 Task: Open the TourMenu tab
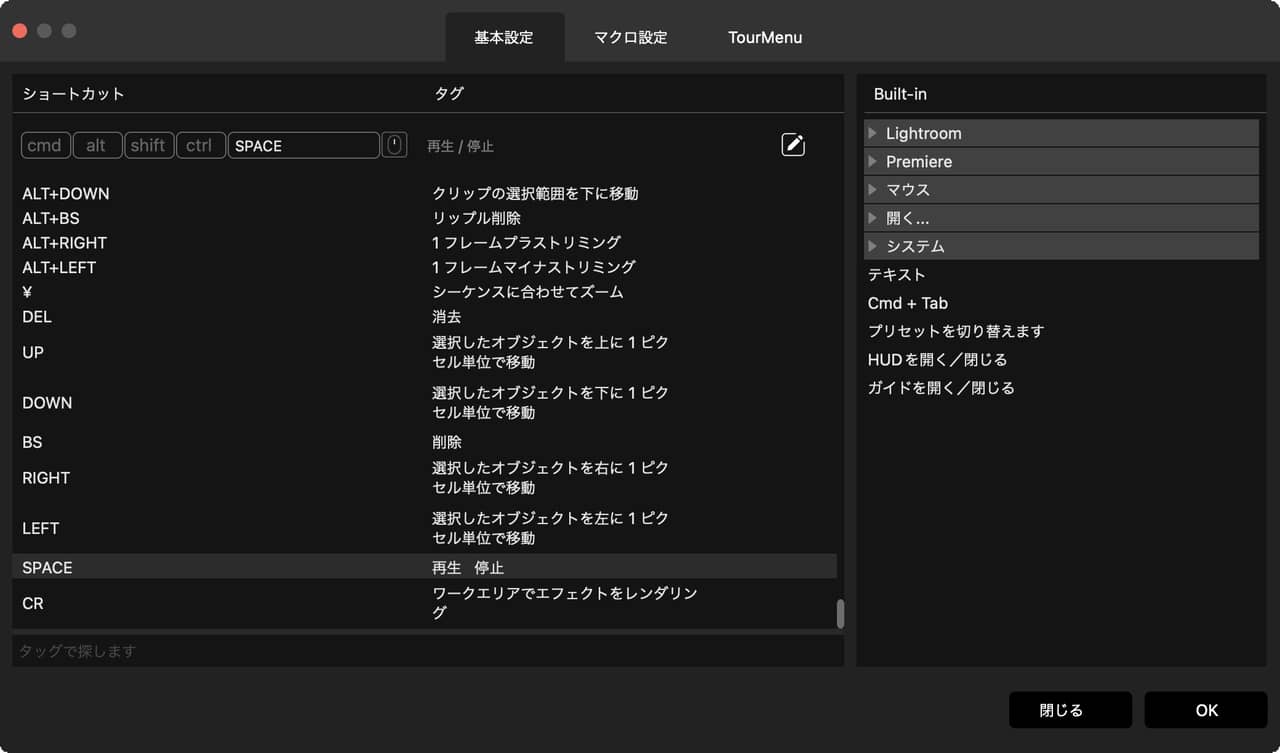pyautogui.click(x=765, y=37)
